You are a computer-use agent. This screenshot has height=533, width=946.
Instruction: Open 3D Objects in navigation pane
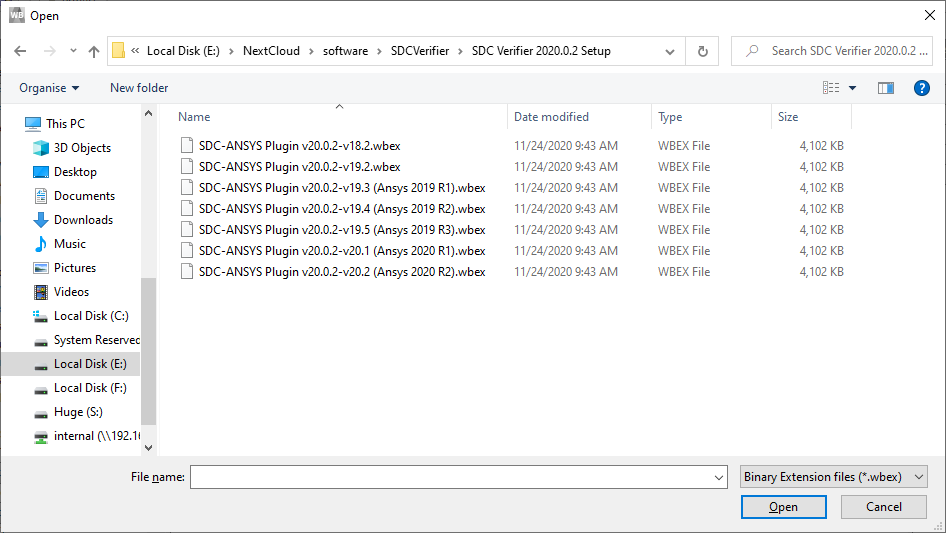coord(82,148)
